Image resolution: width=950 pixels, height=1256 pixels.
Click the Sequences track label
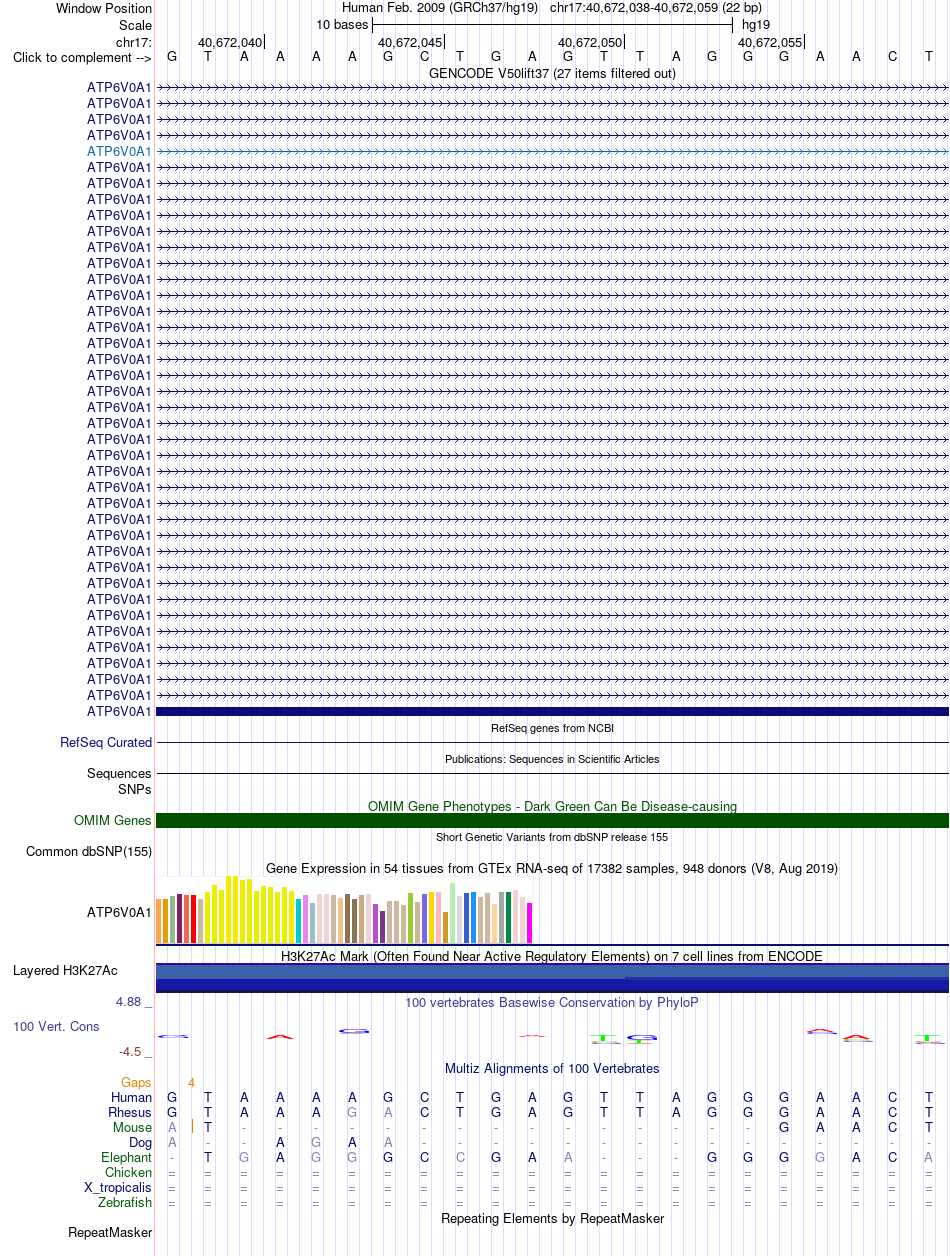pos(119,774)
